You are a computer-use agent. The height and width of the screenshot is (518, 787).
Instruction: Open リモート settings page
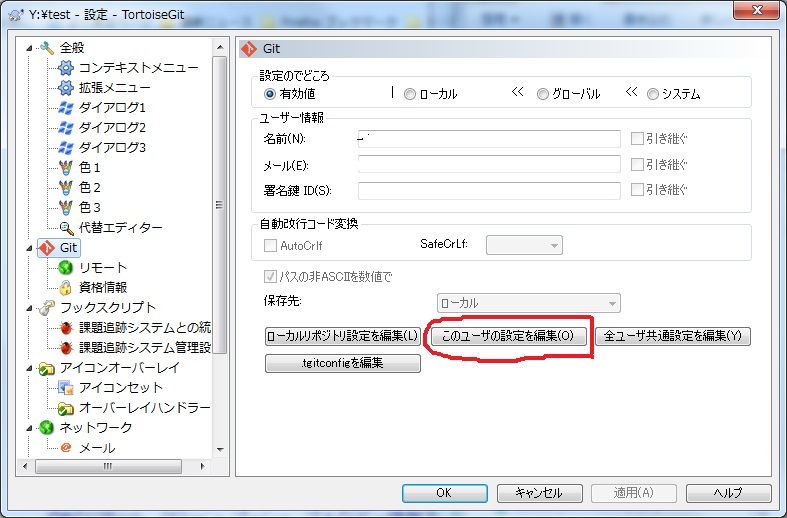103,268
